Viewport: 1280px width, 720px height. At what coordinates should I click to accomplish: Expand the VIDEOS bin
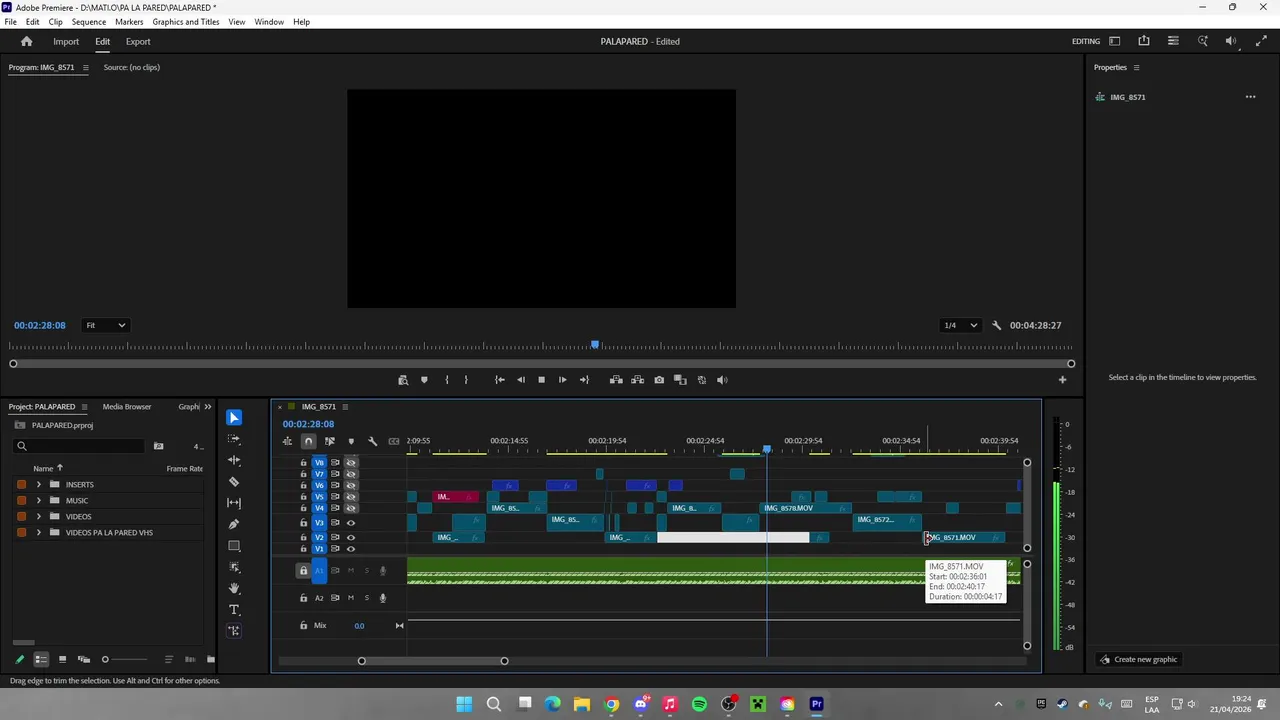tap(39, 517)
